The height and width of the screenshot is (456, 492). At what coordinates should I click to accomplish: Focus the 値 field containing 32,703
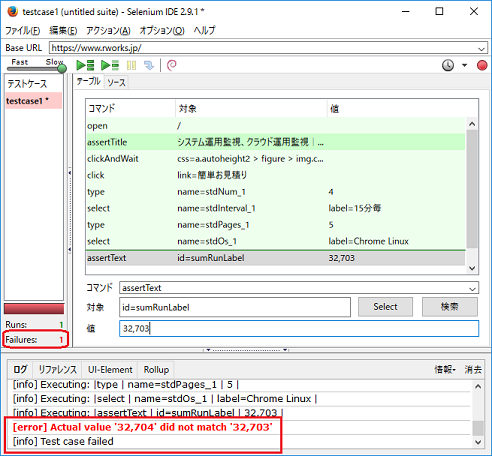(x=299, y=329)
